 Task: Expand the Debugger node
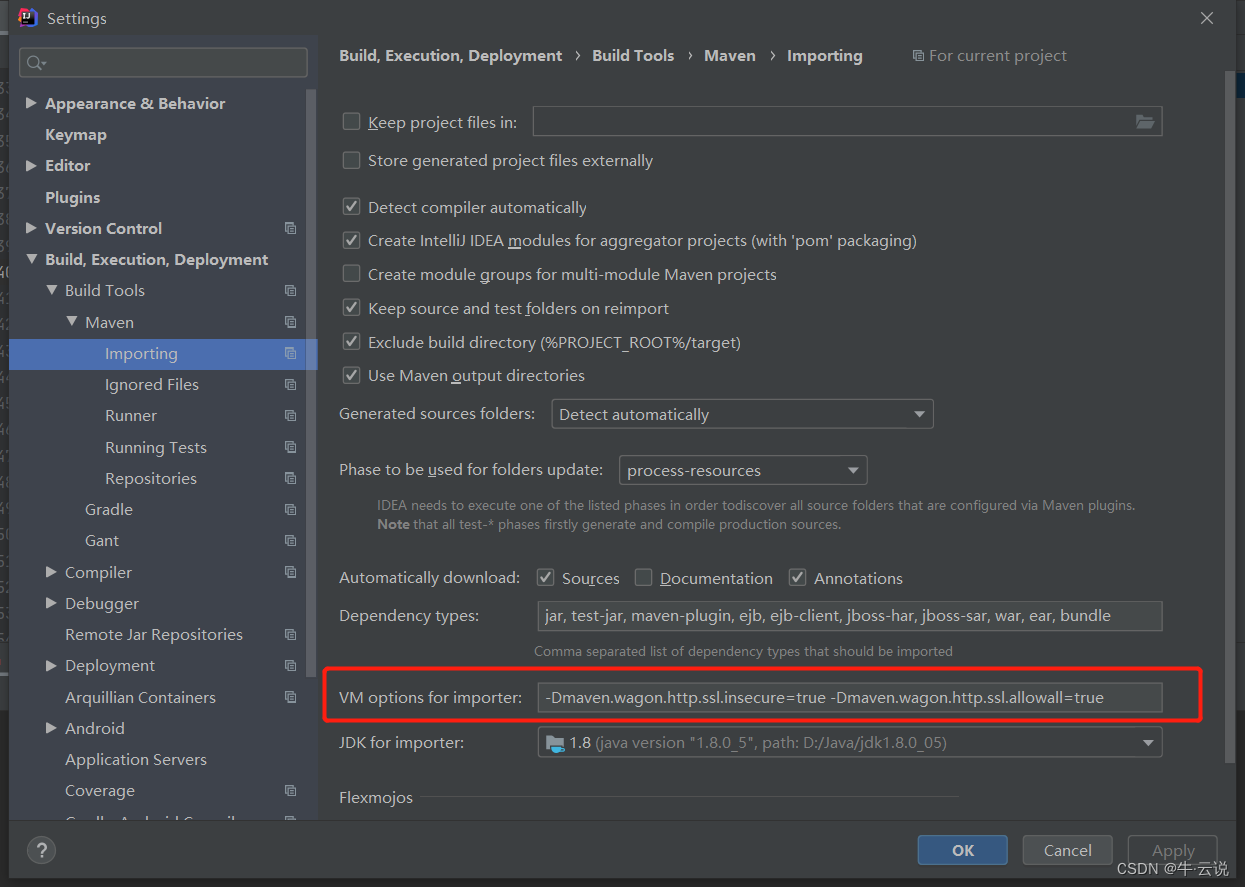tap(51, 604)
